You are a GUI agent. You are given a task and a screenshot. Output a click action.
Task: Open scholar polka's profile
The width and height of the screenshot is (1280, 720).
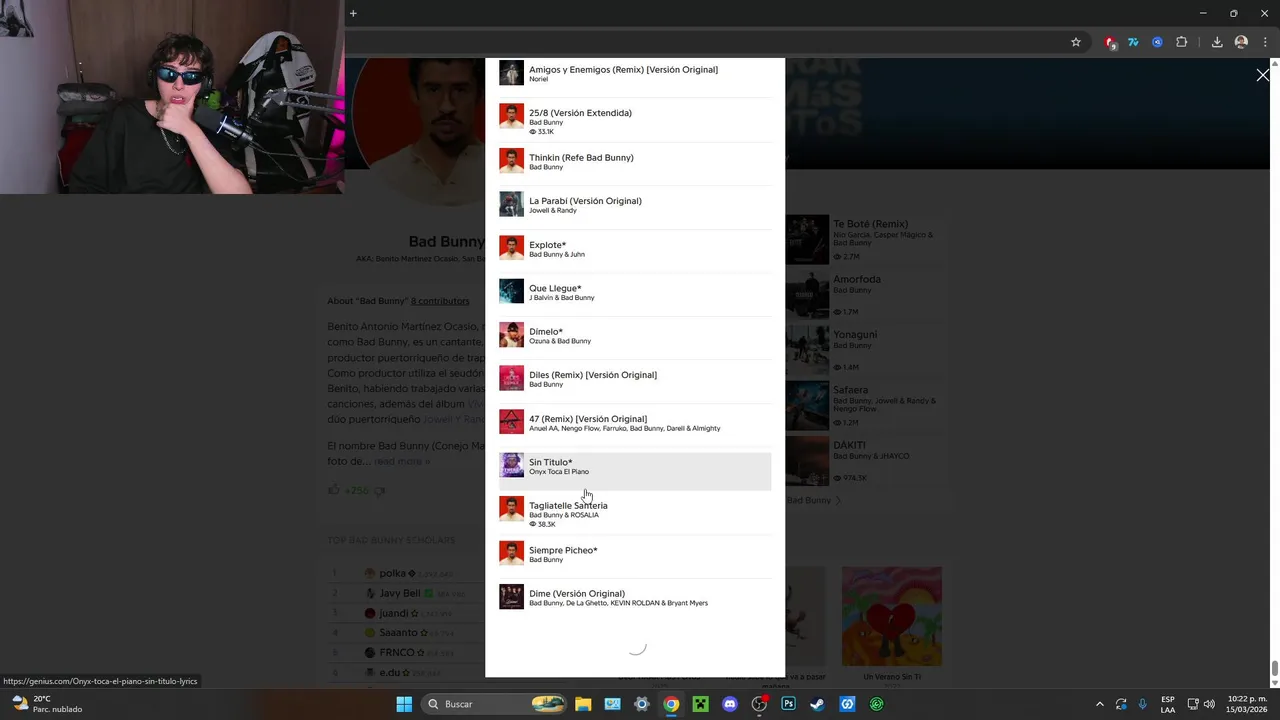392,573
